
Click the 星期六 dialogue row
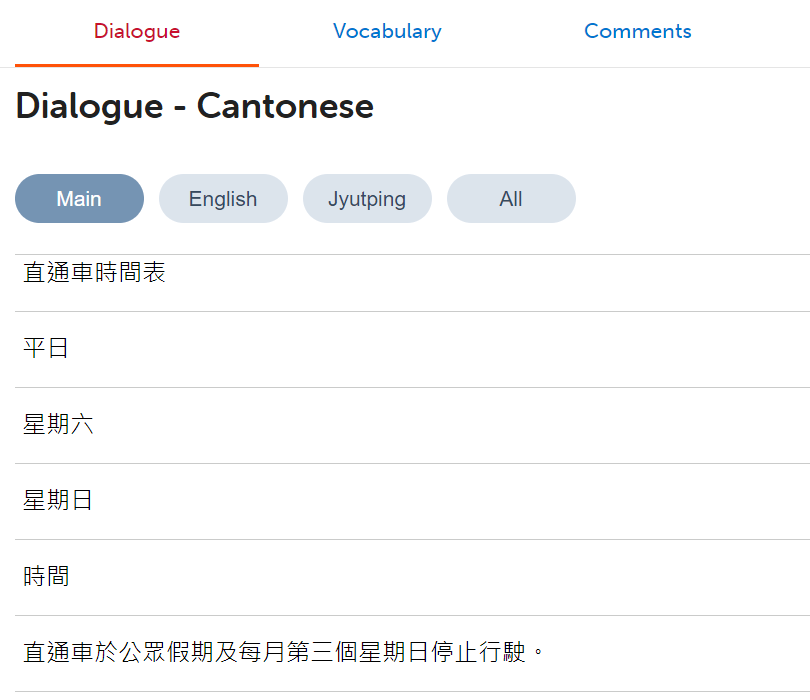point(58,425)
